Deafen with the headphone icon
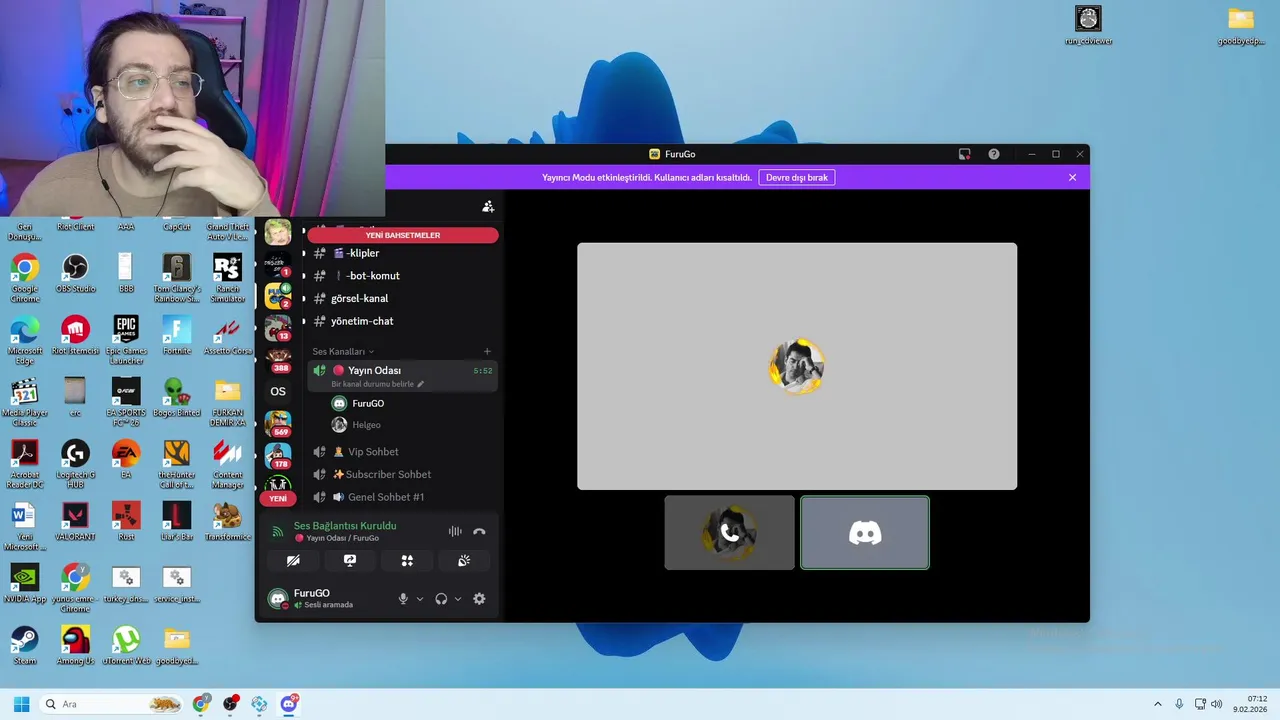This screenshot has height=720, width=1280. click(x=441, y=599)
